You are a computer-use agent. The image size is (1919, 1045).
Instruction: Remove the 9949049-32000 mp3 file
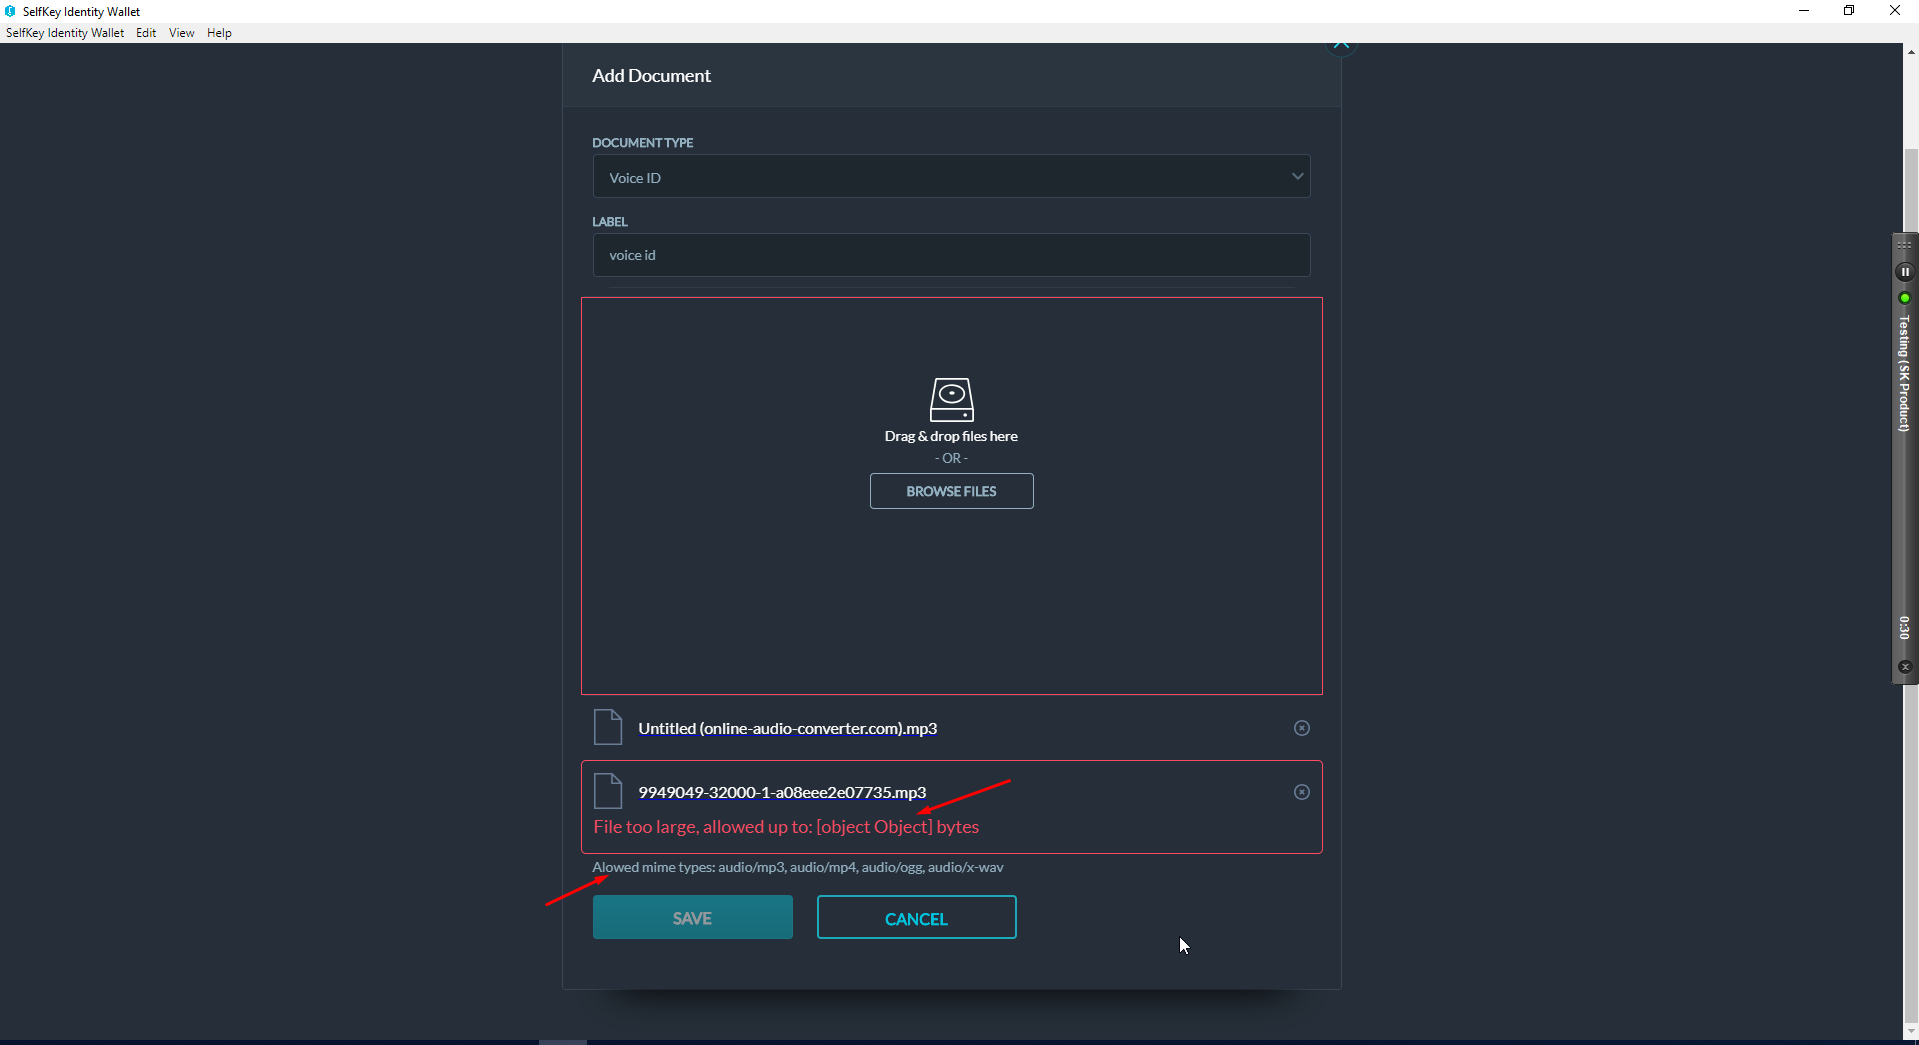point(1301,792)
